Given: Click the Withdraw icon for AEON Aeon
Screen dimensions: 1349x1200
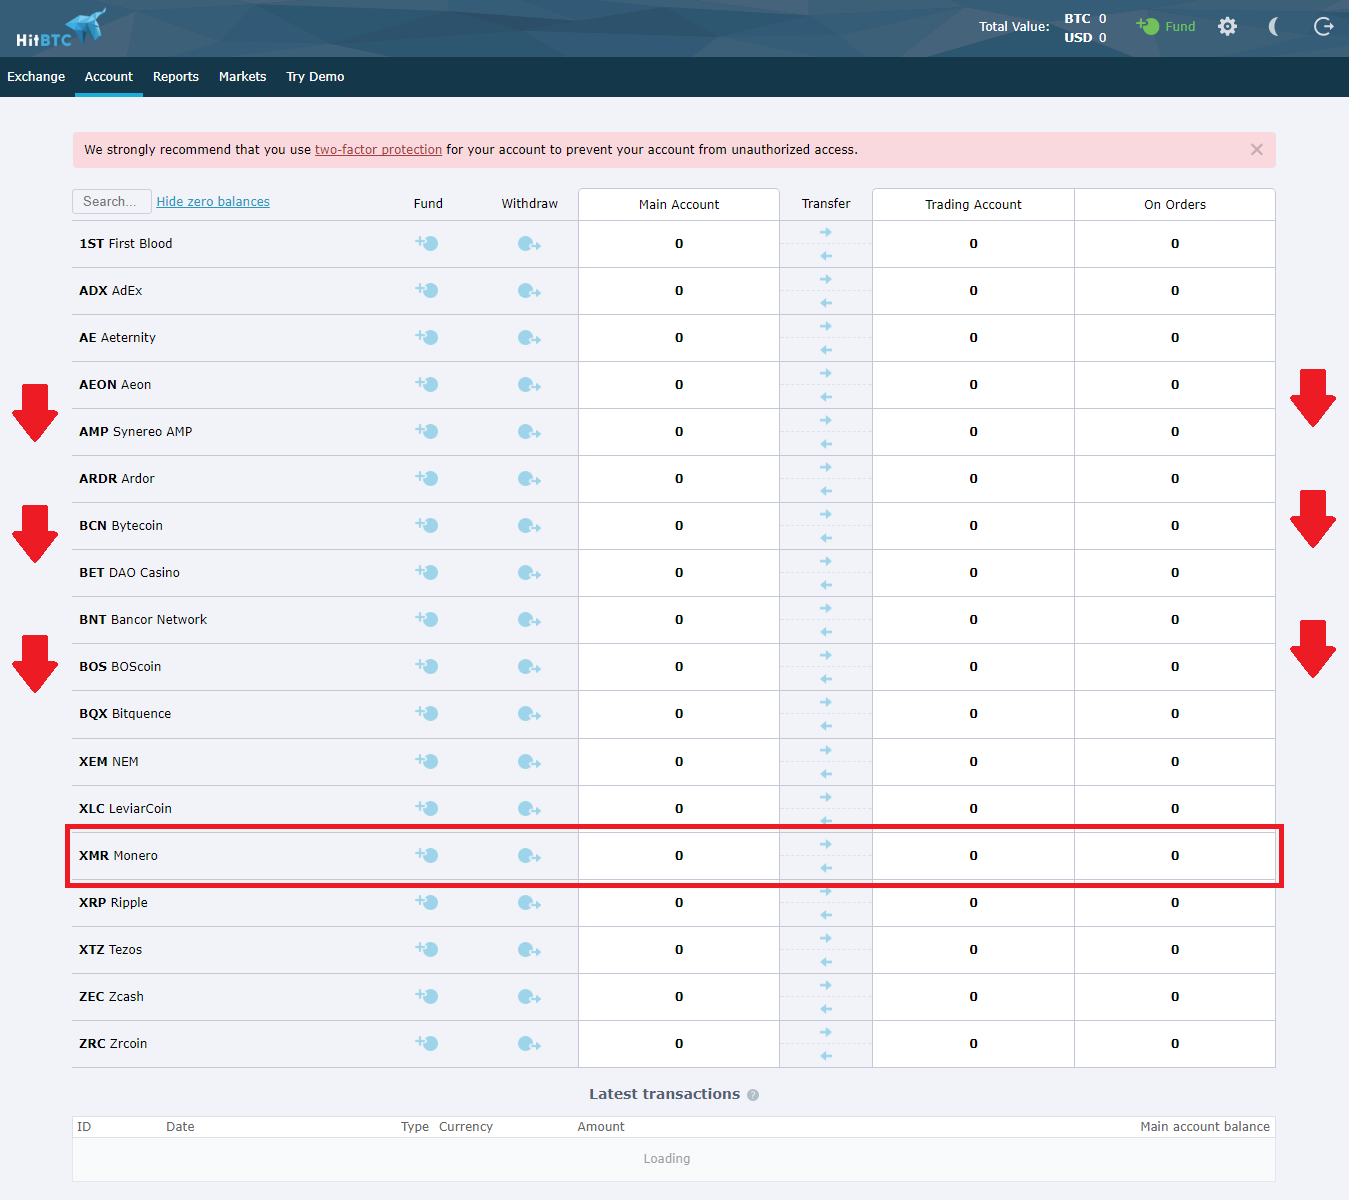Looking at the screenshot, I should point(529,385).
